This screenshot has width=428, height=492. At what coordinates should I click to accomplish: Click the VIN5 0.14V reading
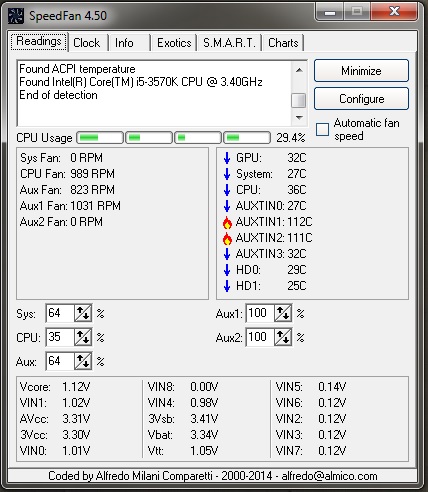coord(311,387)
